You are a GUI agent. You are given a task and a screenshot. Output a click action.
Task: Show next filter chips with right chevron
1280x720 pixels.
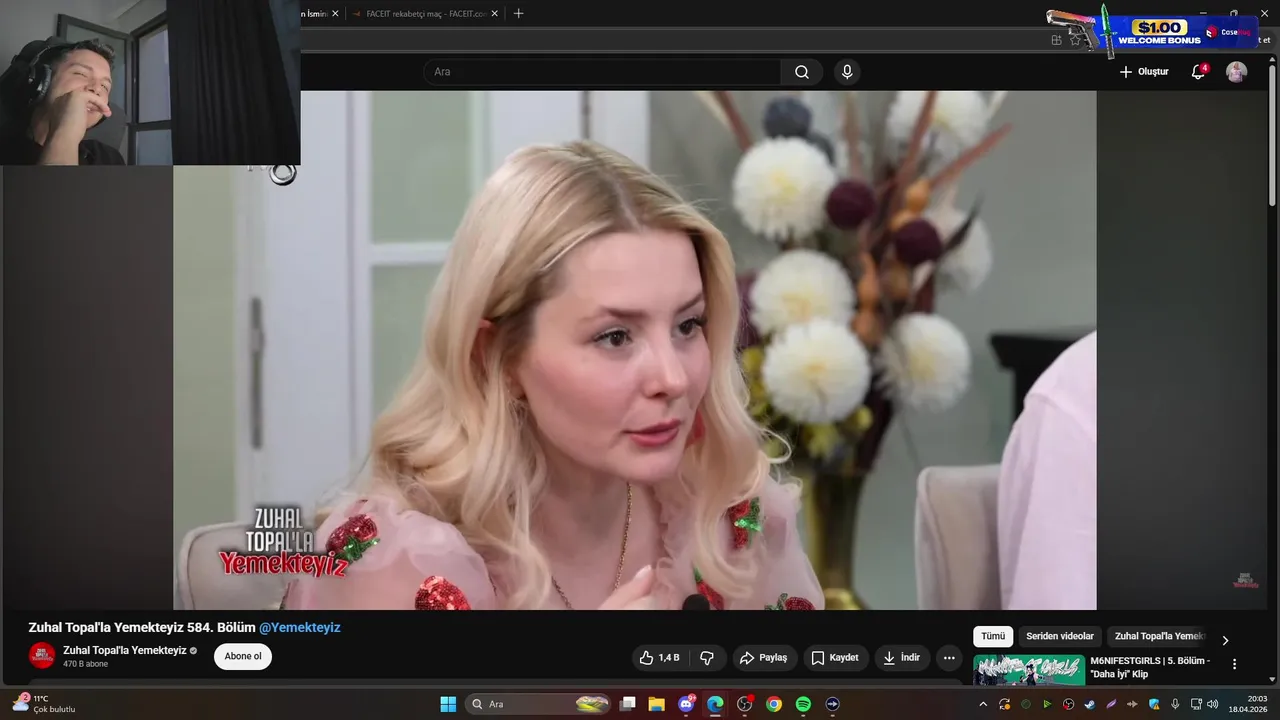[x=1226, y=640]
